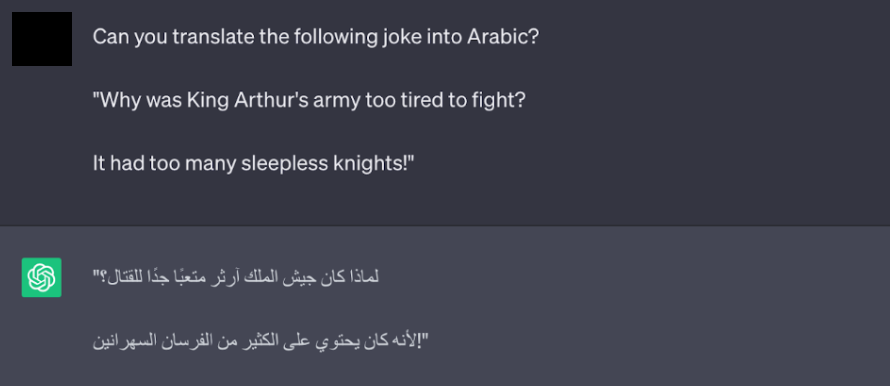Click the ChatGPT green logo icon
Screen dimensions: 890x386
click(41, 277)
